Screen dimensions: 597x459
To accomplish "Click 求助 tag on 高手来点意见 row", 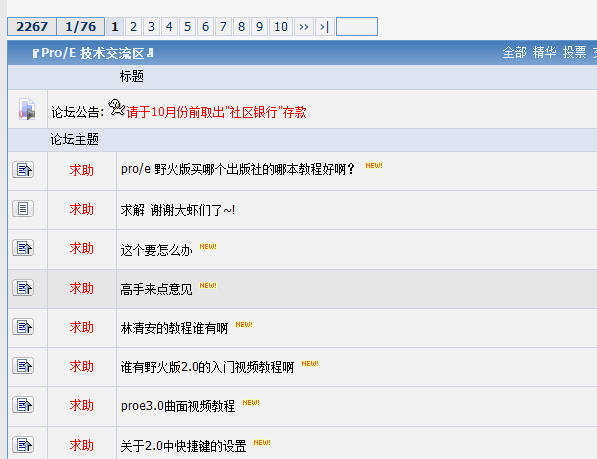I will click(81, 288).
